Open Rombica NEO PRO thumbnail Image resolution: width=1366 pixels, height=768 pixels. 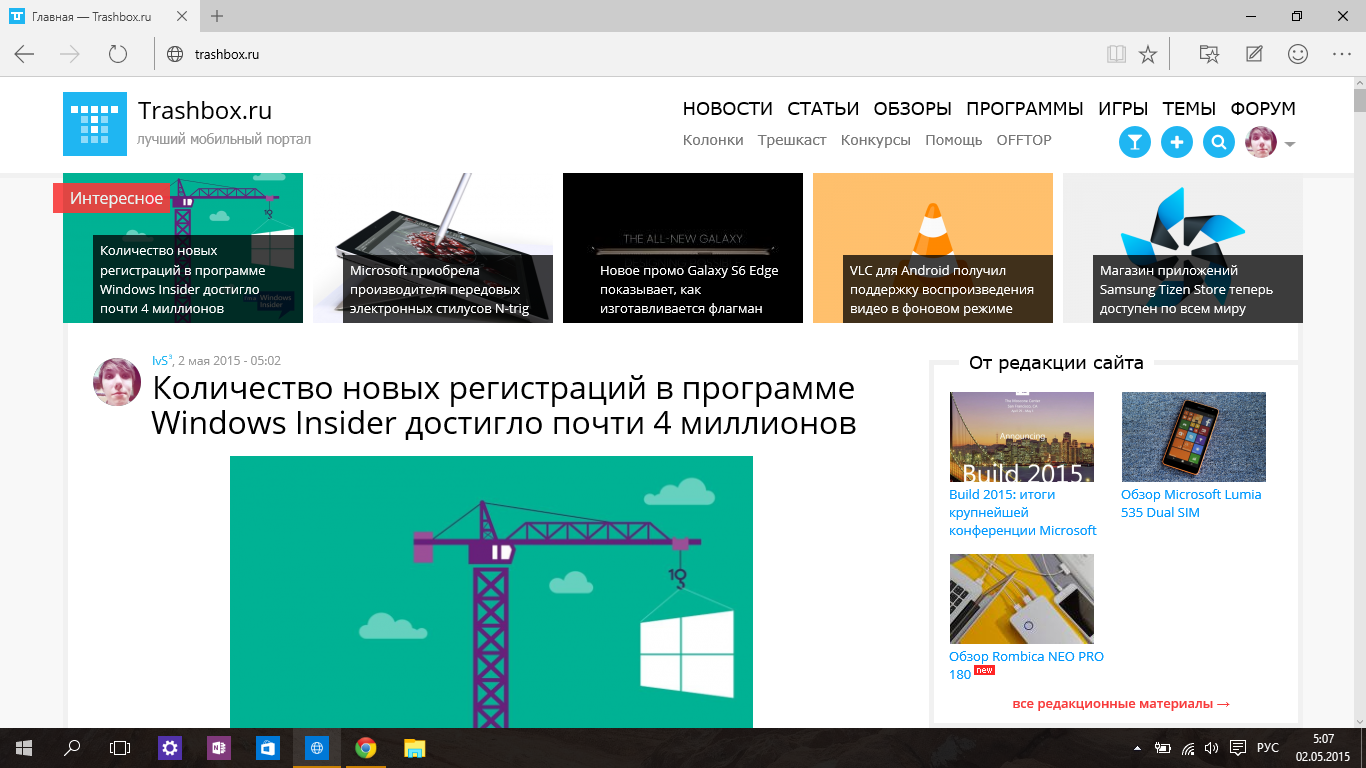(1022, 599)
